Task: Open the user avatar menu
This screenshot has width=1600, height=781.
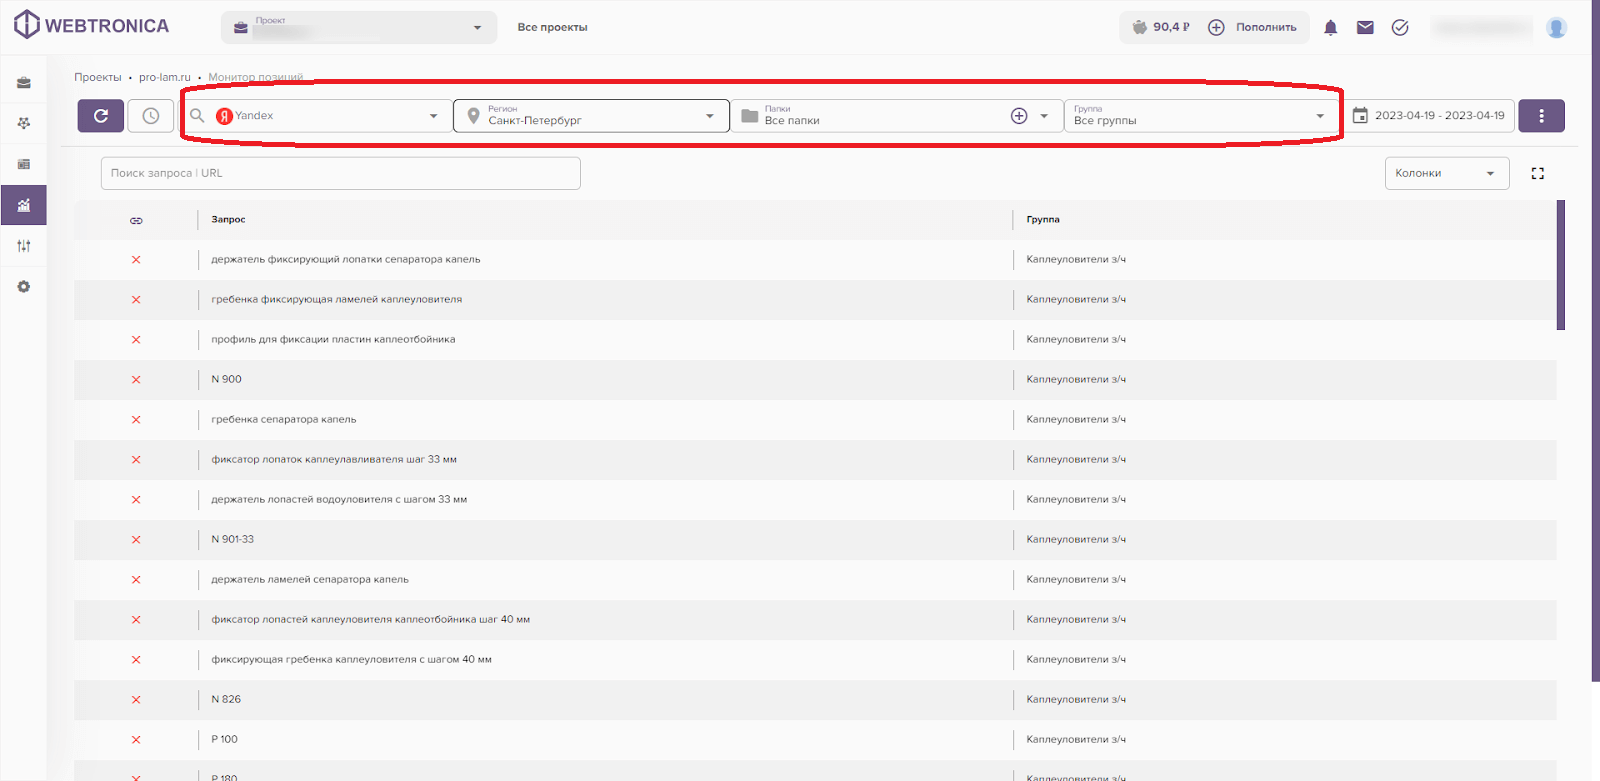Action: click(x=1556, y=28)
